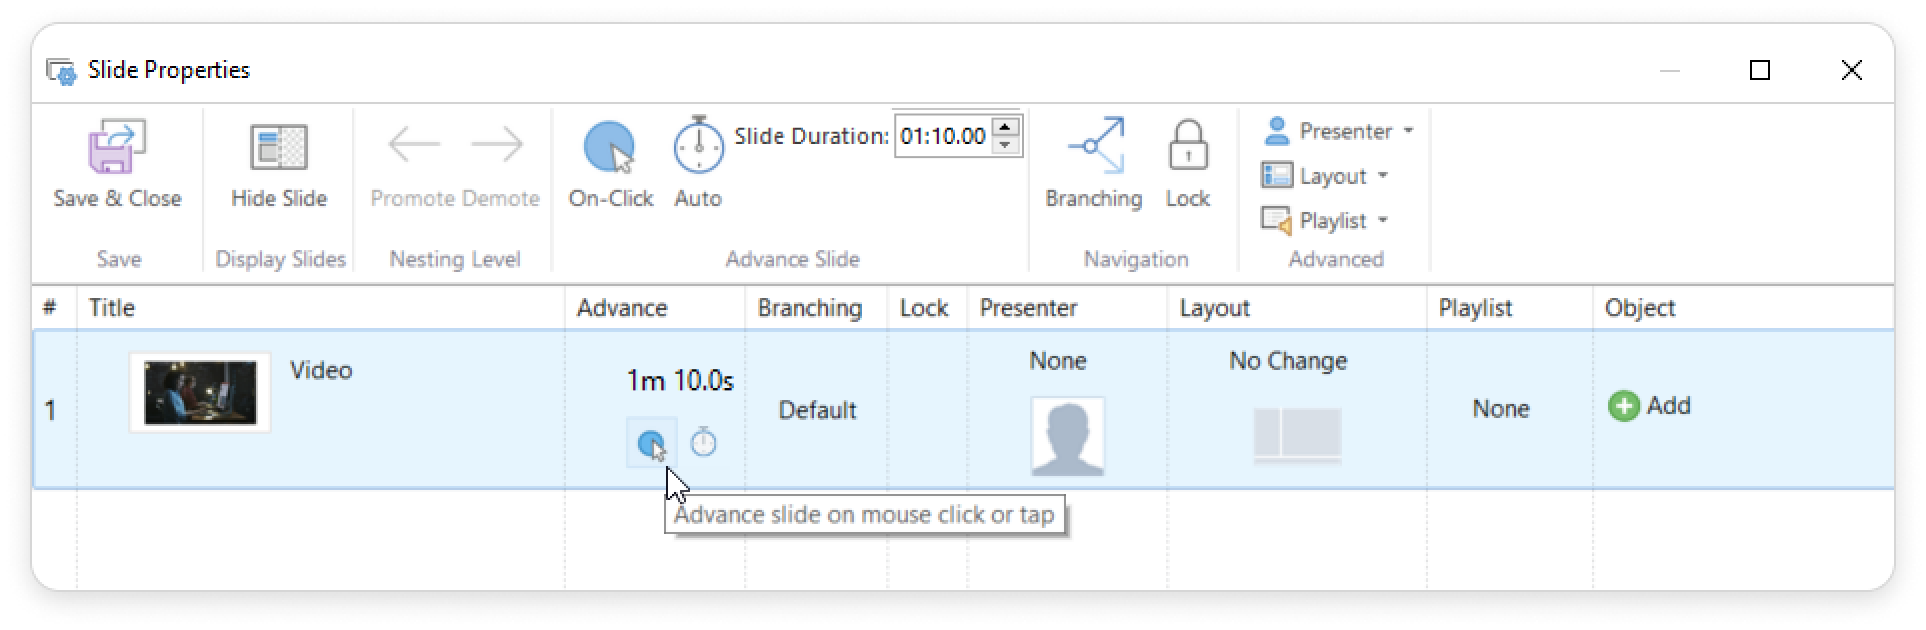This screenshot has width=1926, height=630.
Task: Click the Demote right arrow
Action: point(496,145)
